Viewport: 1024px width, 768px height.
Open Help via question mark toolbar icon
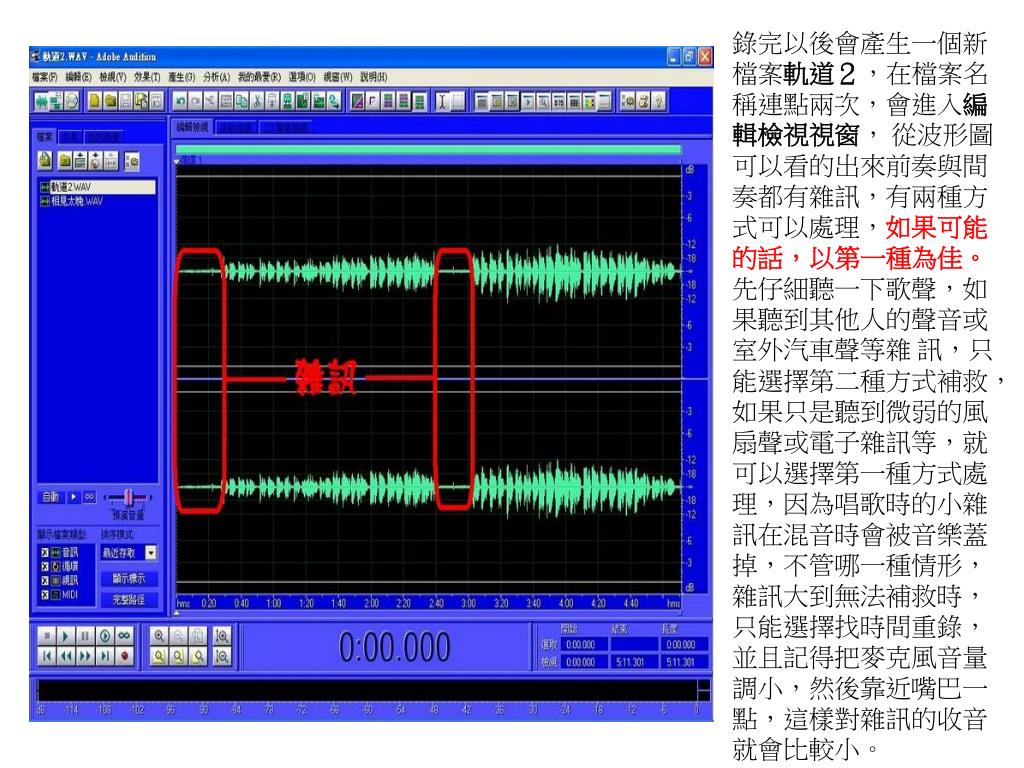658,101
